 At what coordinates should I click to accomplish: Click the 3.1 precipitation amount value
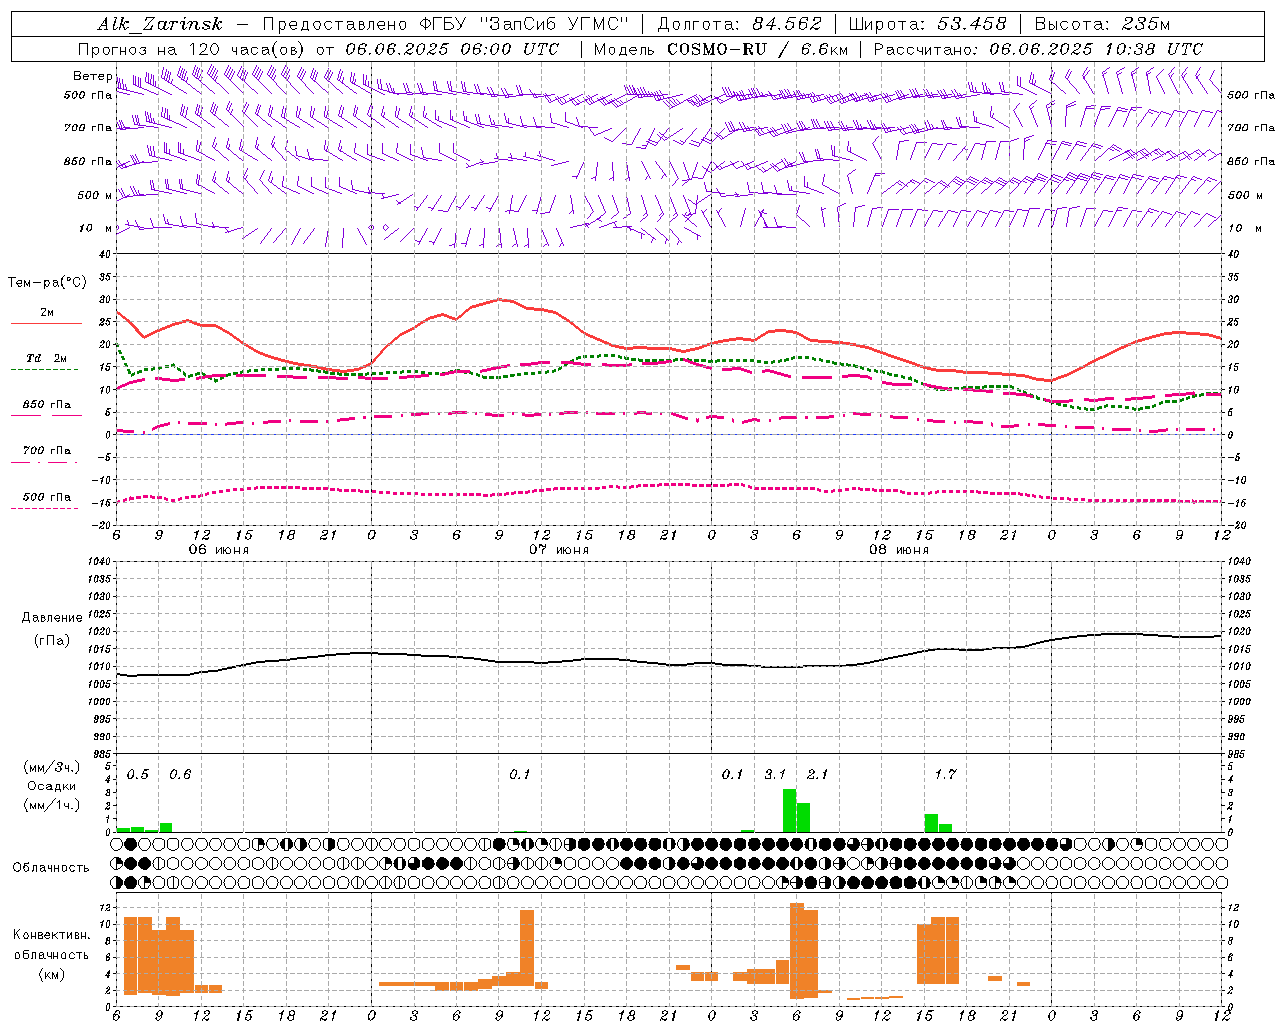pyautogui.click(x=775, y=774)
